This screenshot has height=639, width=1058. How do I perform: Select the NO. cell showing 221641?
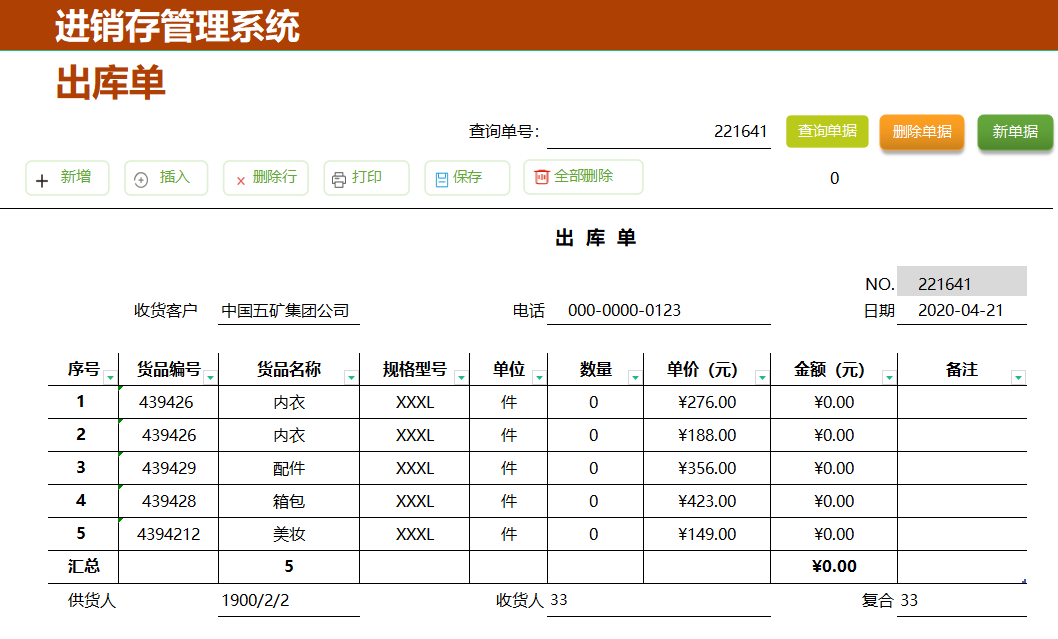(x=962, y=281)
